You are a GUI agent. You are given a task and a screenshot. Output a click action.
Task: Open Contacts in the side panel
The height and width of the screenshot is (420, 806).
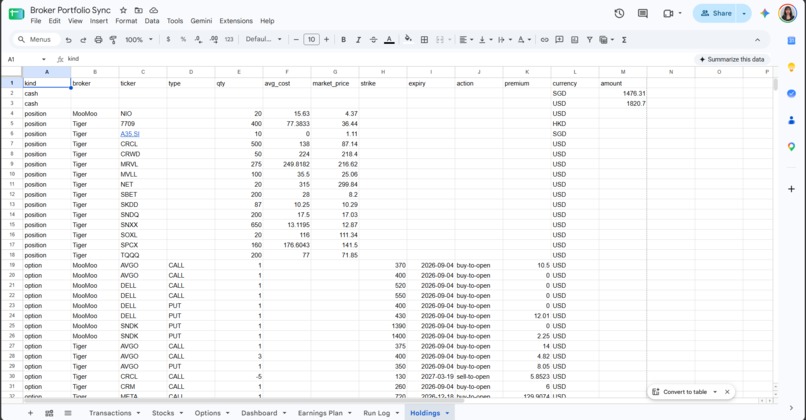(x=792, y=120)
